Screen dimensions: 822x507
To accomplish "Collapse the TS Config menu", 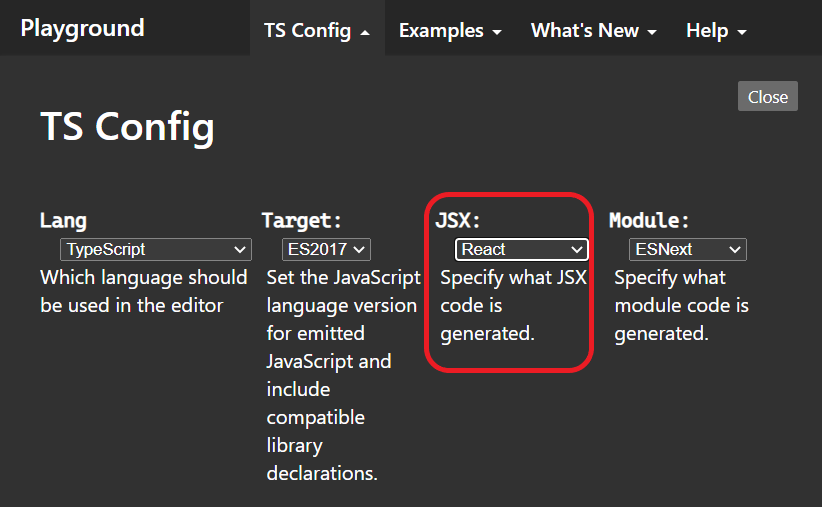I will tap(317, 30).
